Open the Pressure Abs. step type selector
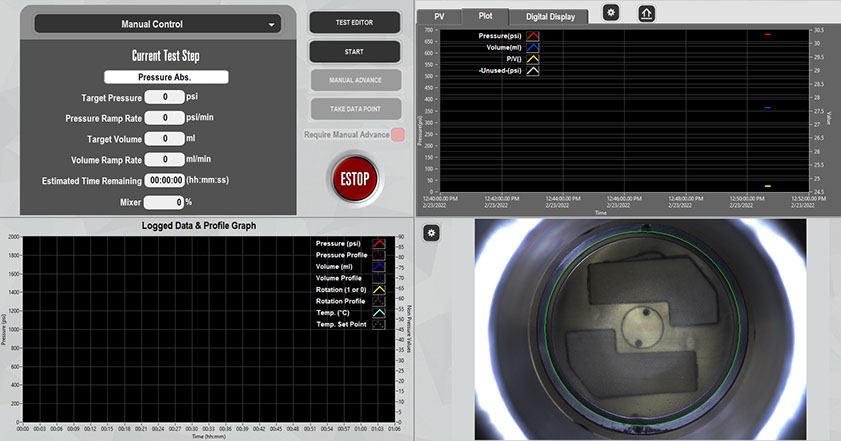 click(x=166, y=76)
